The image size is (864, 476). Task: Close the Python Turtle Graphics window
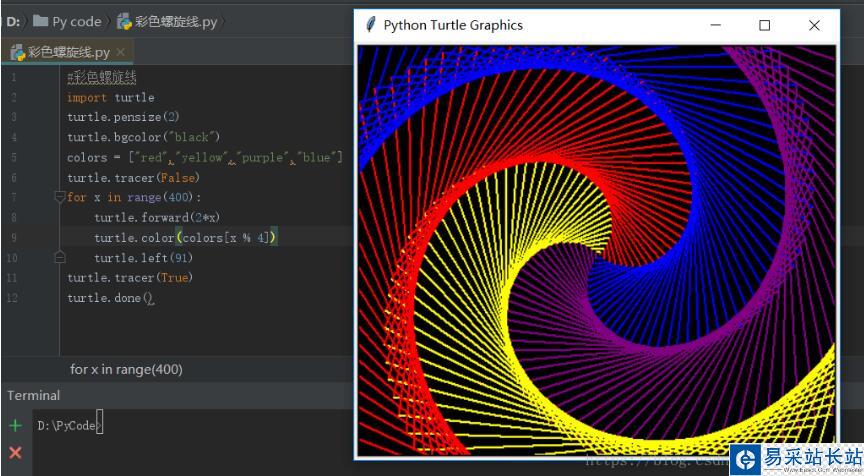tap(814, 25)
